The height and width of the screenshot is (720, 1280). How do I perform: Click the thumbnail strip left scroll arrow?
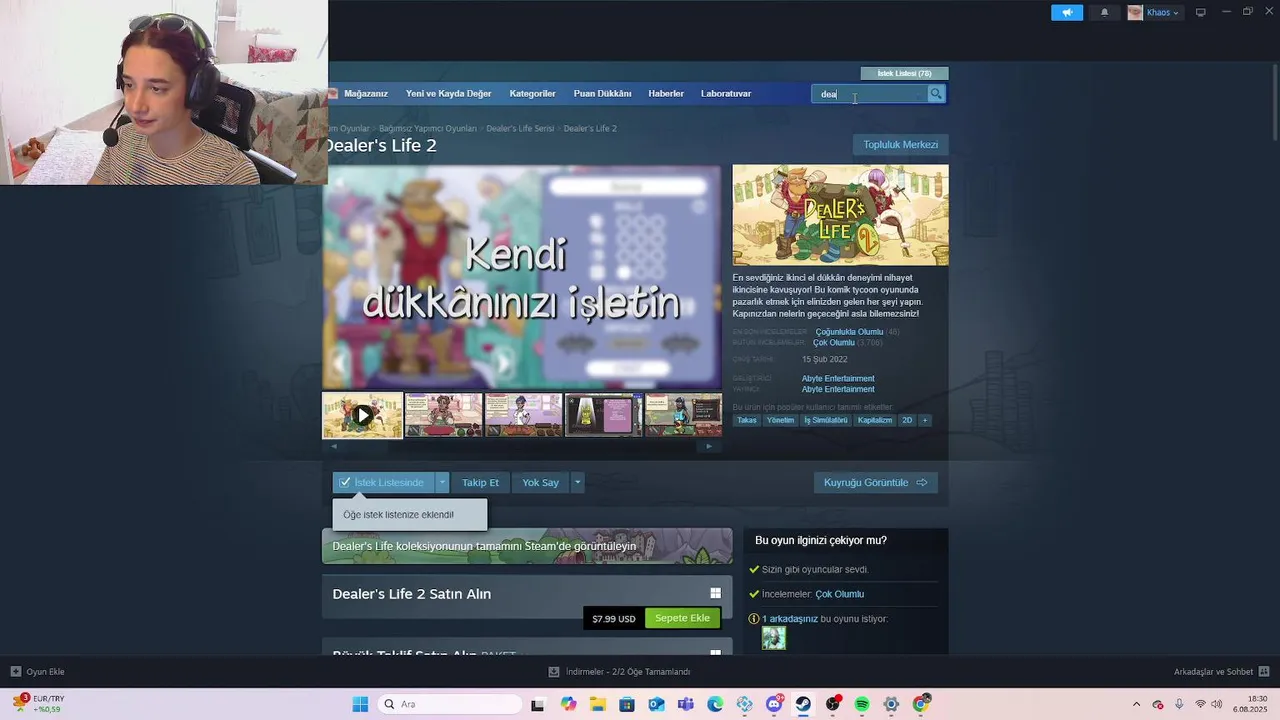[x=334, y=446]
